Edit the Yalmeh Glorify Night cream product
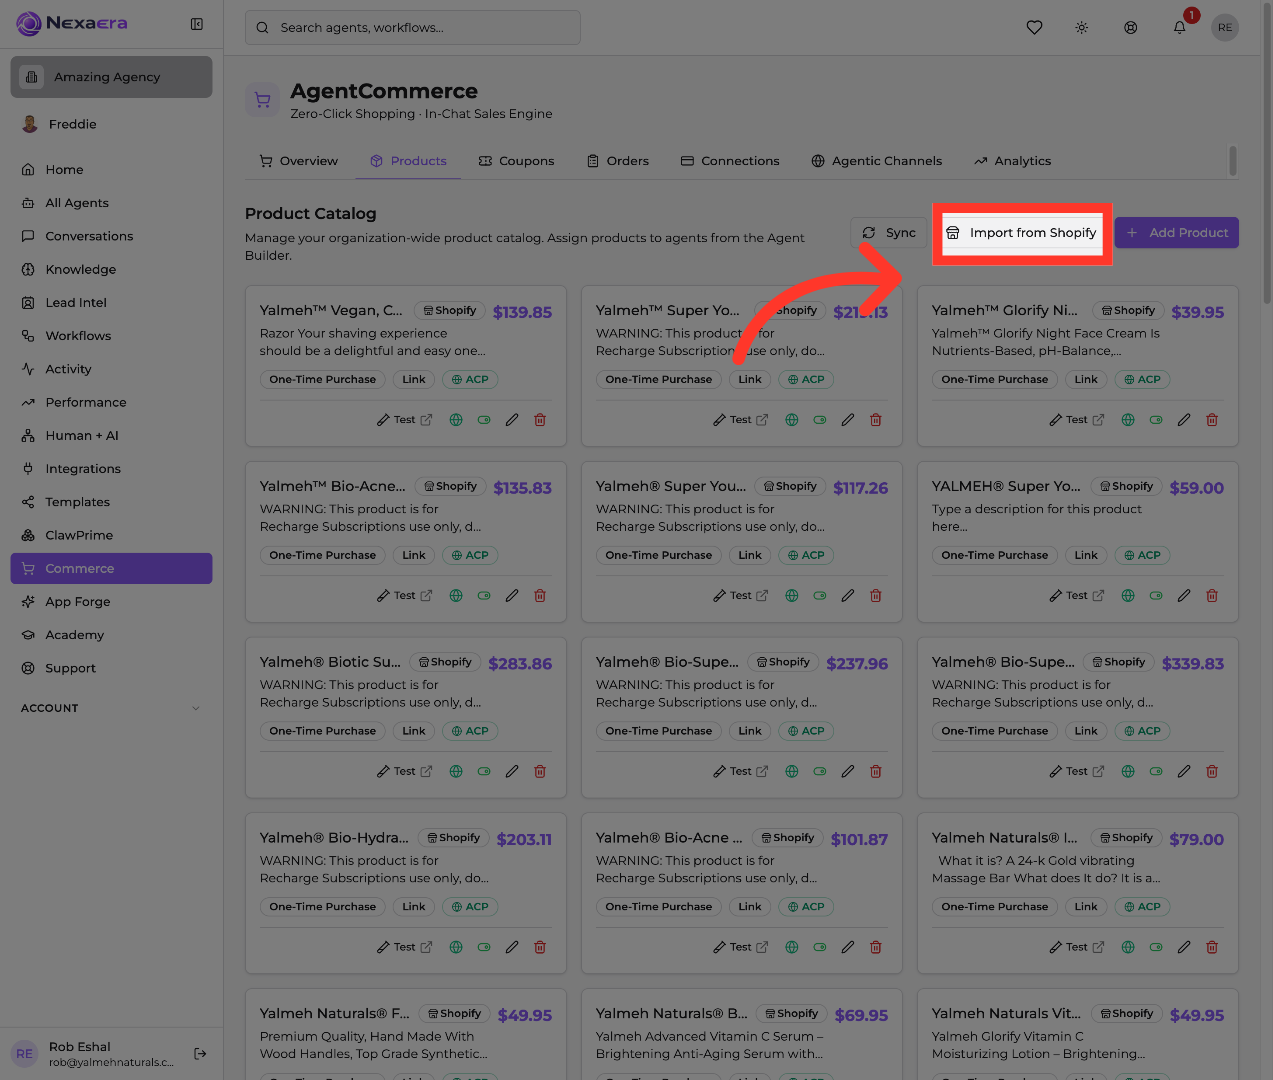 tap(1184, 420)
